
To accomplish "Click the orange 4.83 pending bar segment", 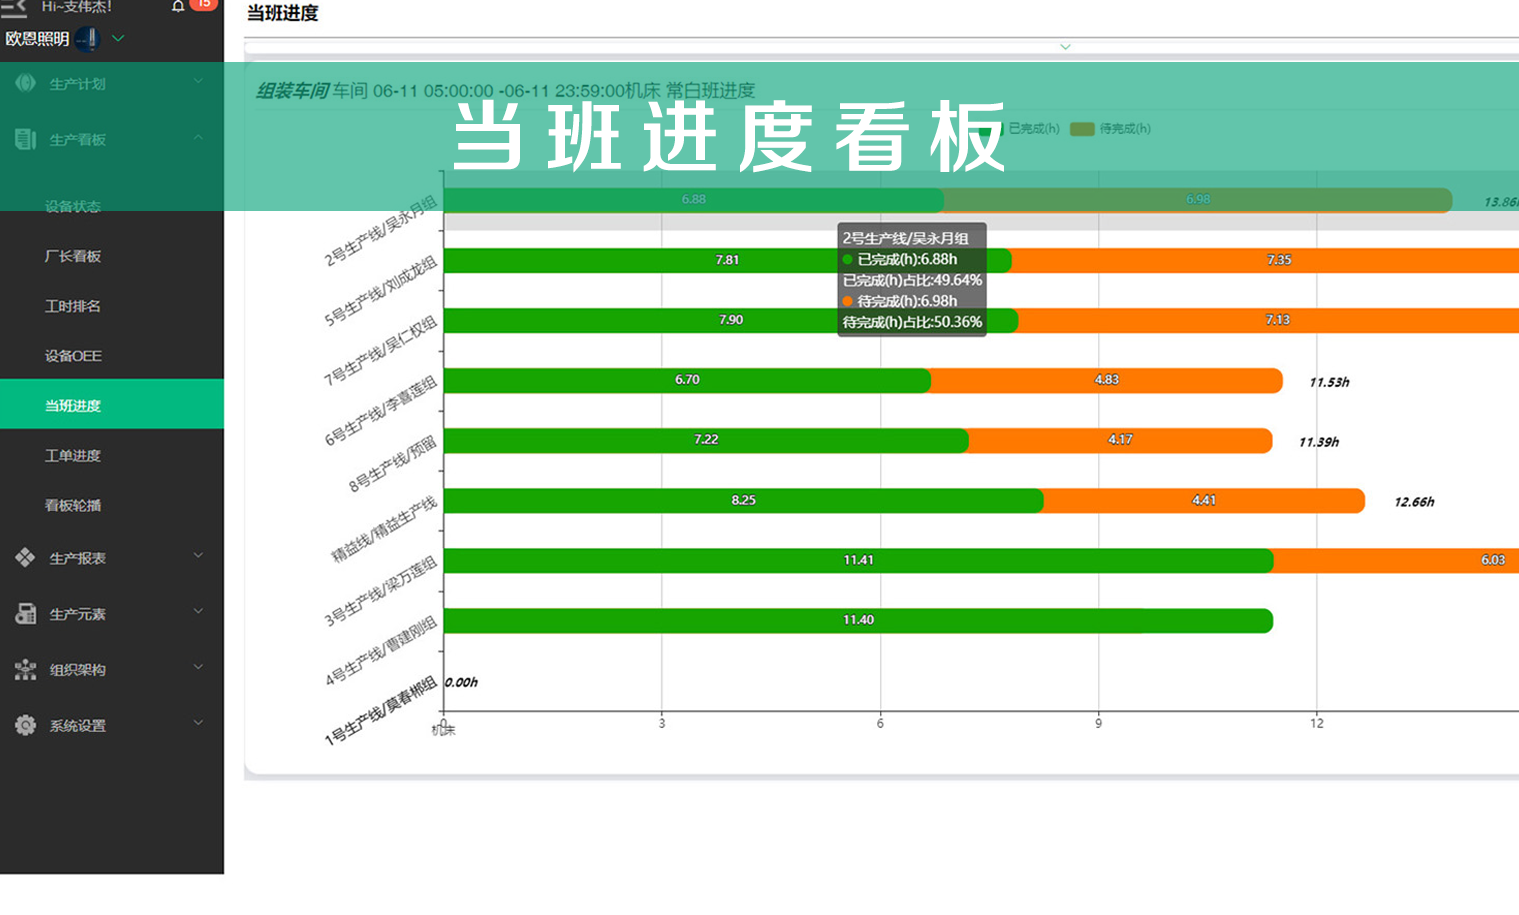I will (1106, 381).
